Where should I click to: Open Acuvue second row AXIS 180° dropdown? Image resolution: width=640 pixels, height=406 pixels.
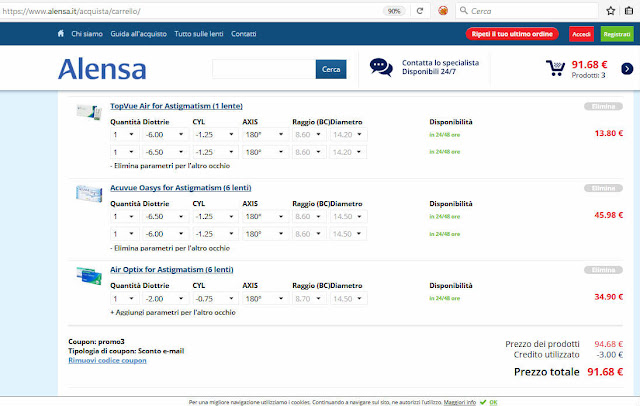pos(264,234)
